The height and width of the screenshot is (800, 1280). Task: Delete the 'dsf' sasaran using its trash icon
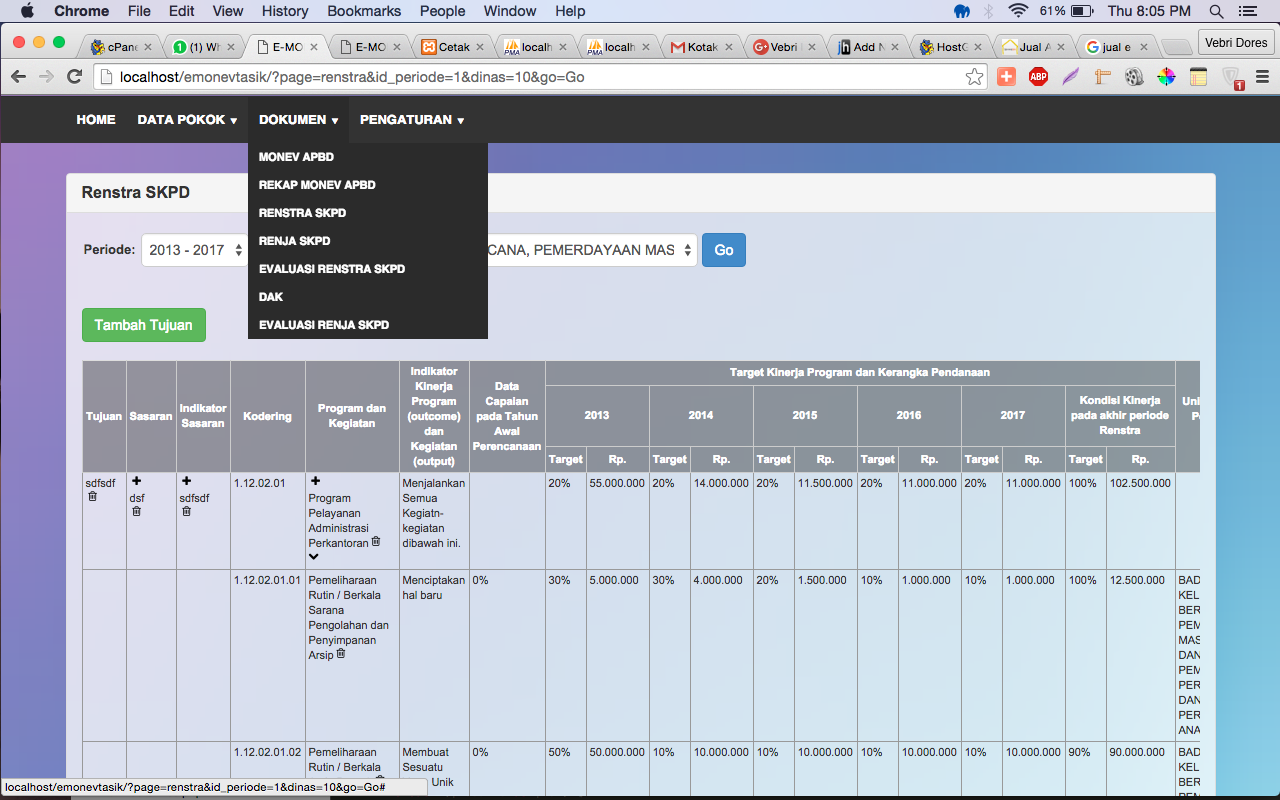coord(137,511)
